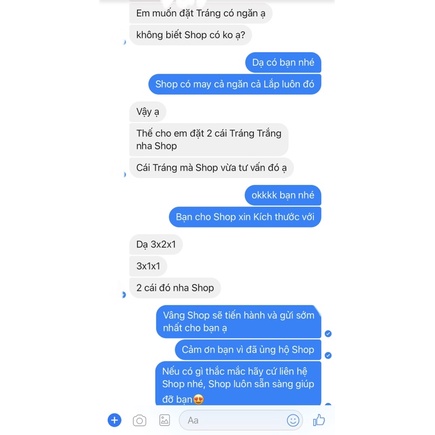Click the Aa message input field

(241, 420)
